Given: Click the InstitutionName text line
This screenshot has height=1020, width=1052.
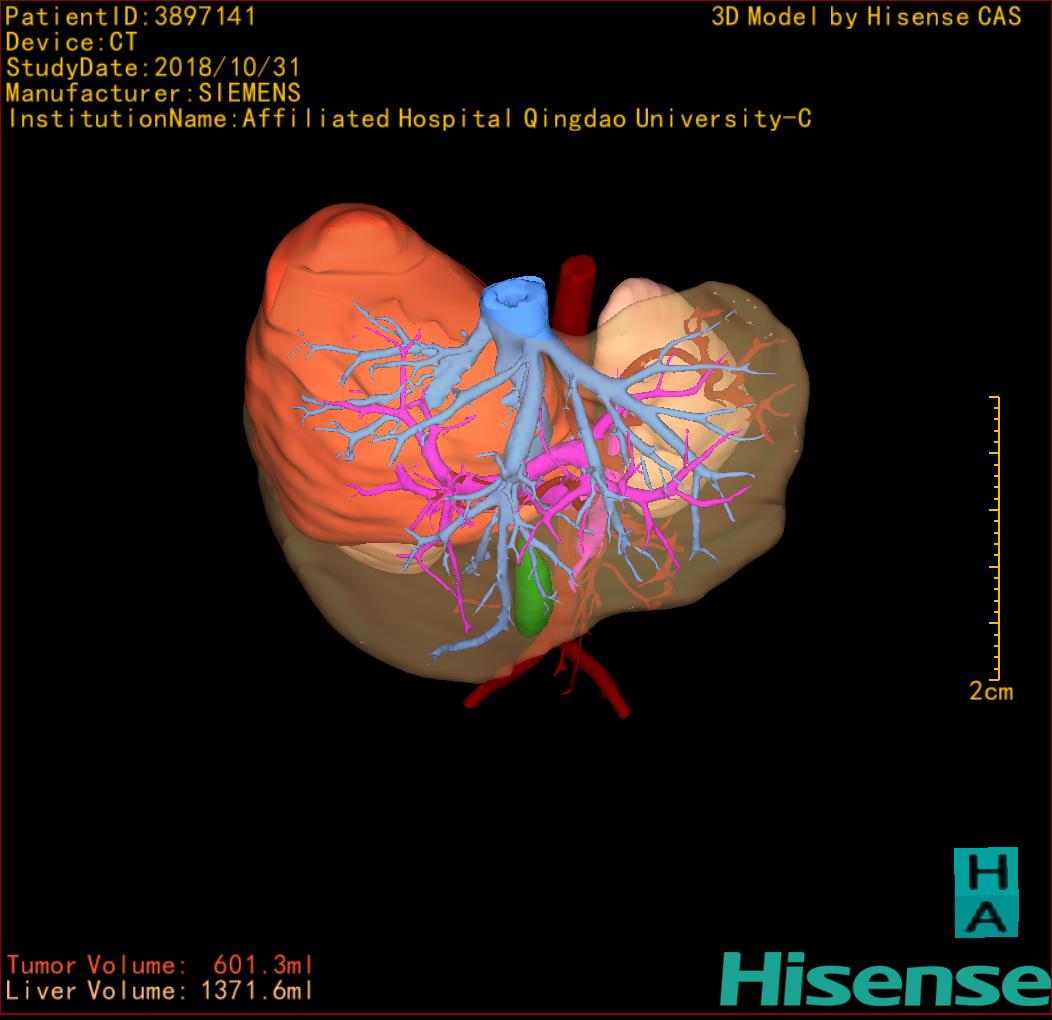Looking at the screenshot, I should [409, 119].
